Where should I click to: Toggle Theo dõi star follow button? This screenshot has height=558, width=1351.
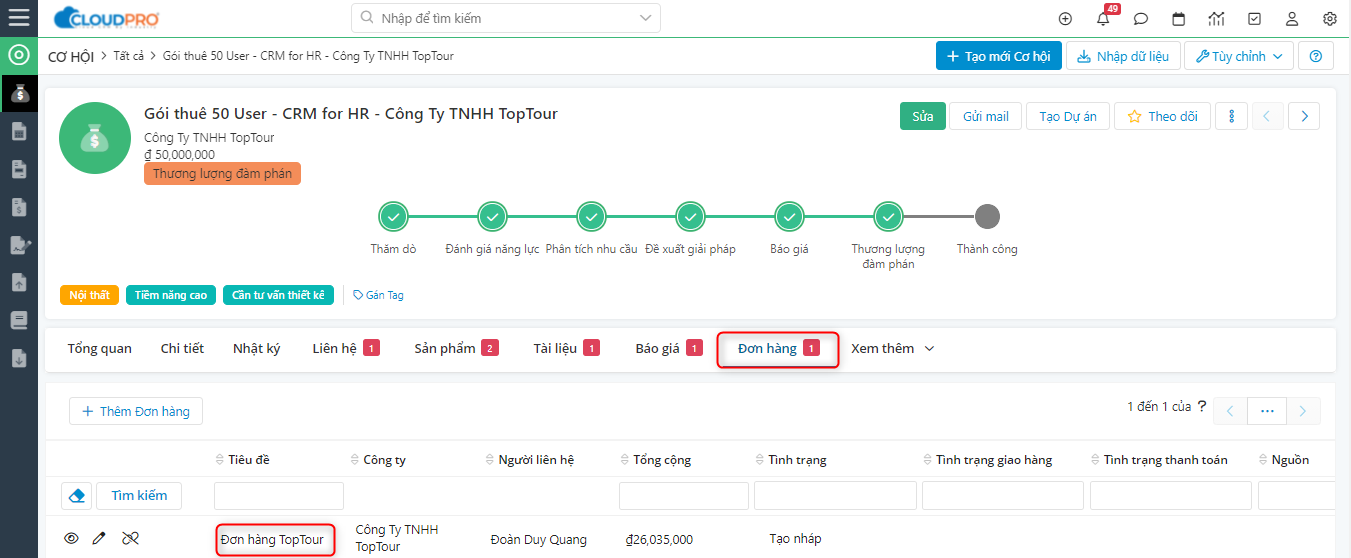tap(1162, 116)
